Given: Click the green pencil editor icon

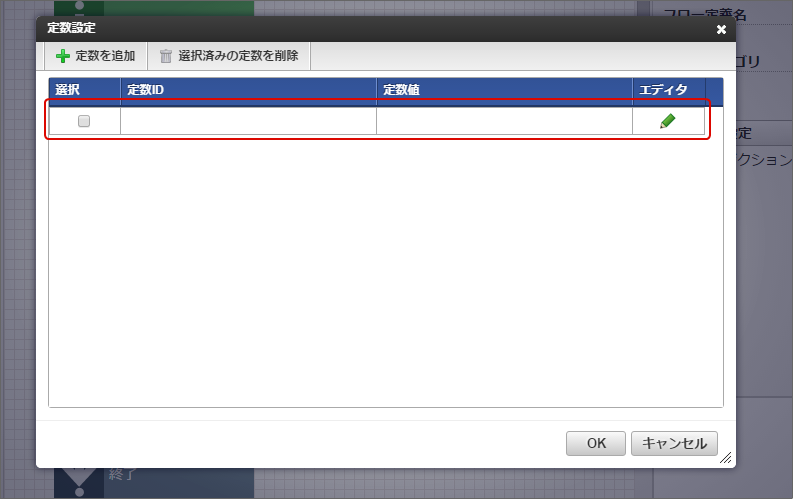Looking at the screenshot, I should [668, 121].
